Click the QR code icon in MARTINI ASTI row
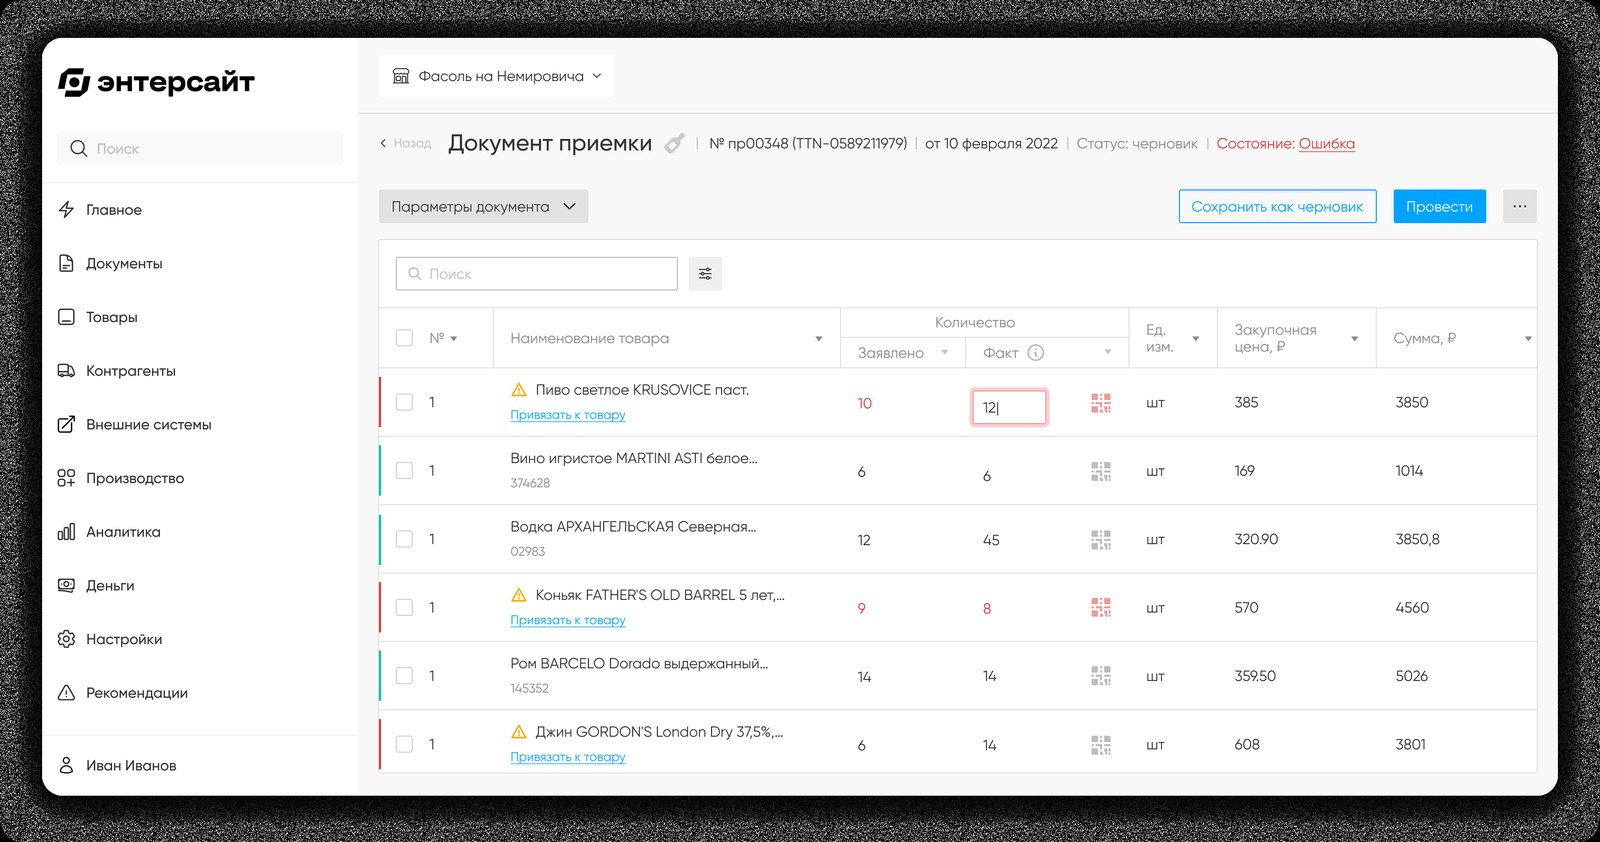This screenshot has height=842, width=1600. click(x=1101, y=471)
